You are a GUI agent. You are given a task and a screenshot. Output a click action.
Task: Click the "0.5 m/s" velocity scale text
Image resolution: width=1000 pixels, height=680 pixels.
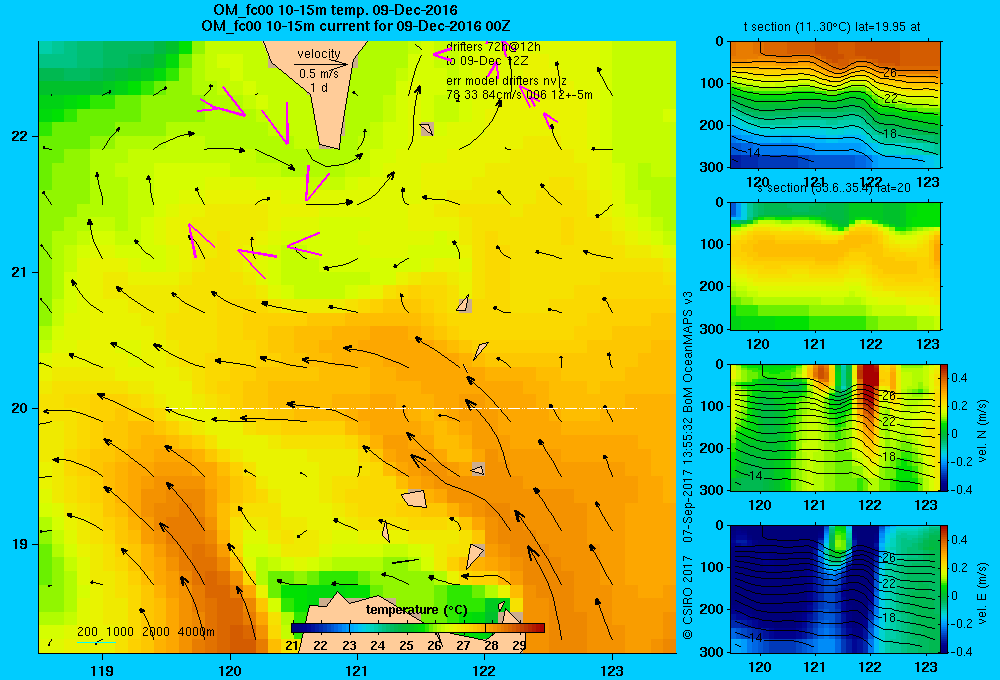tap(319, 74)
